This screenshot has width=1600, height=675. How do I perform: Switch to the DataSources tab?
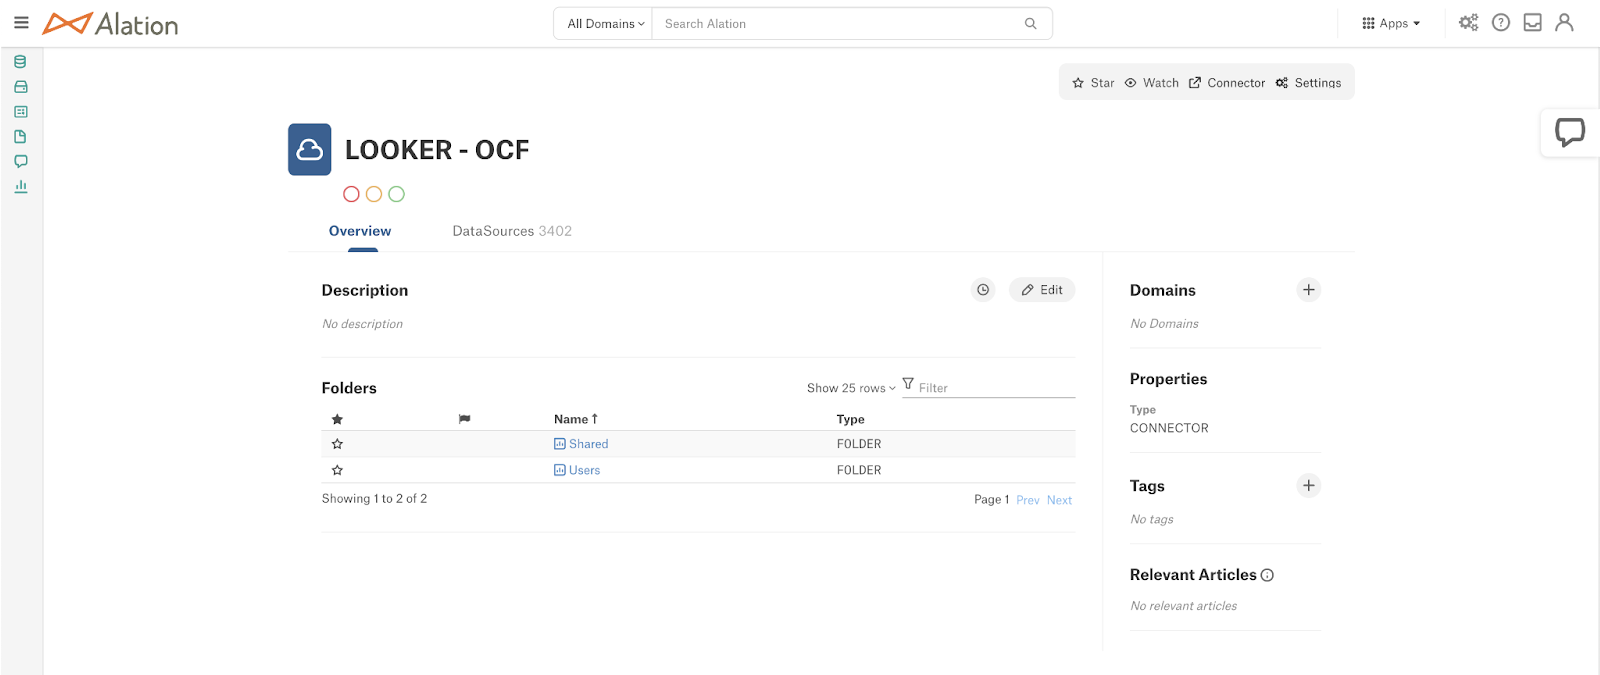pos(512,231)
